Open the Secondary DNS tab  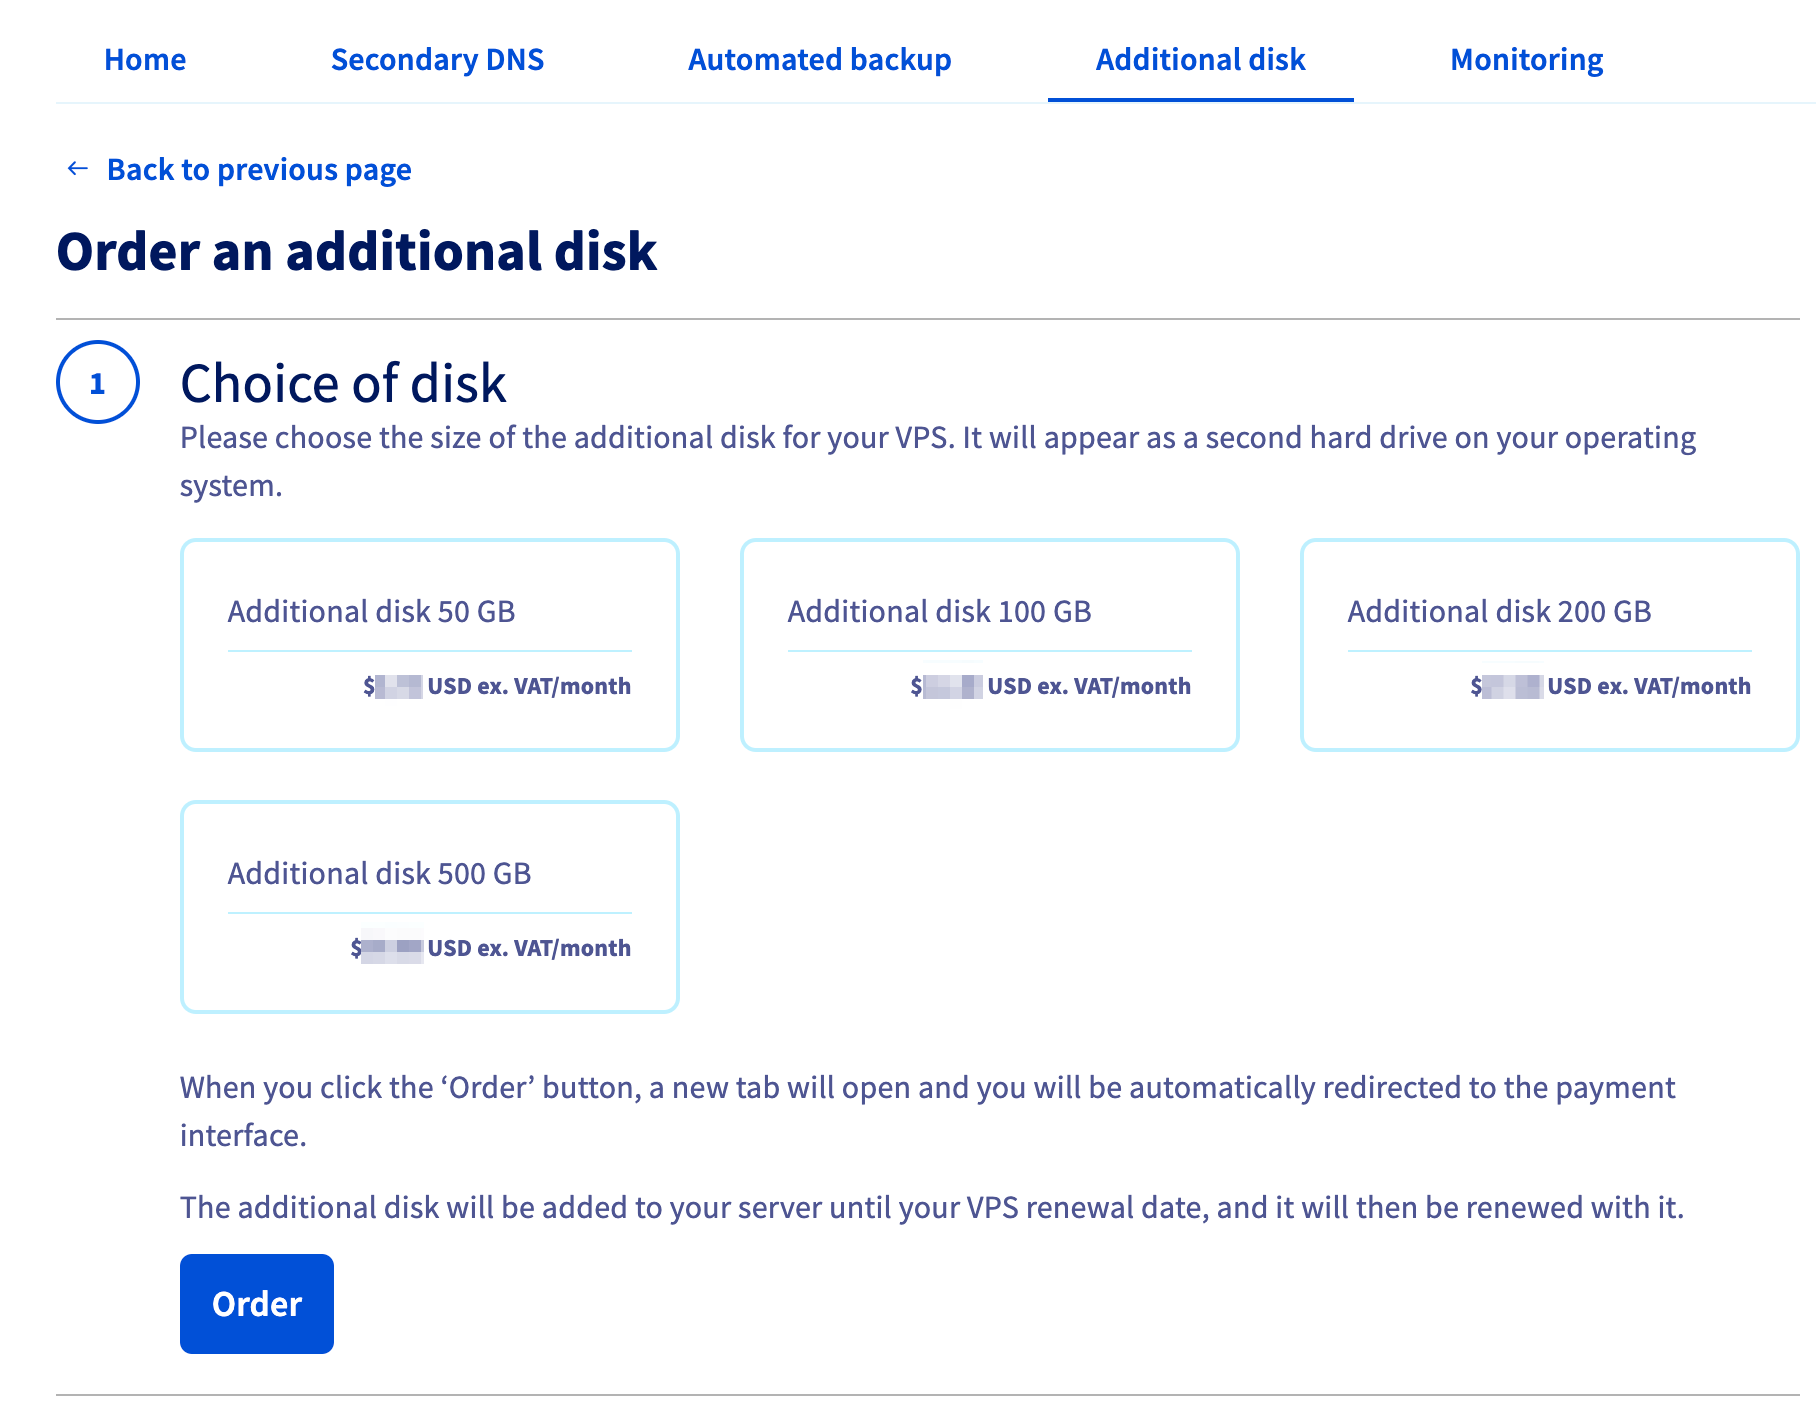(x=437, y=60)
